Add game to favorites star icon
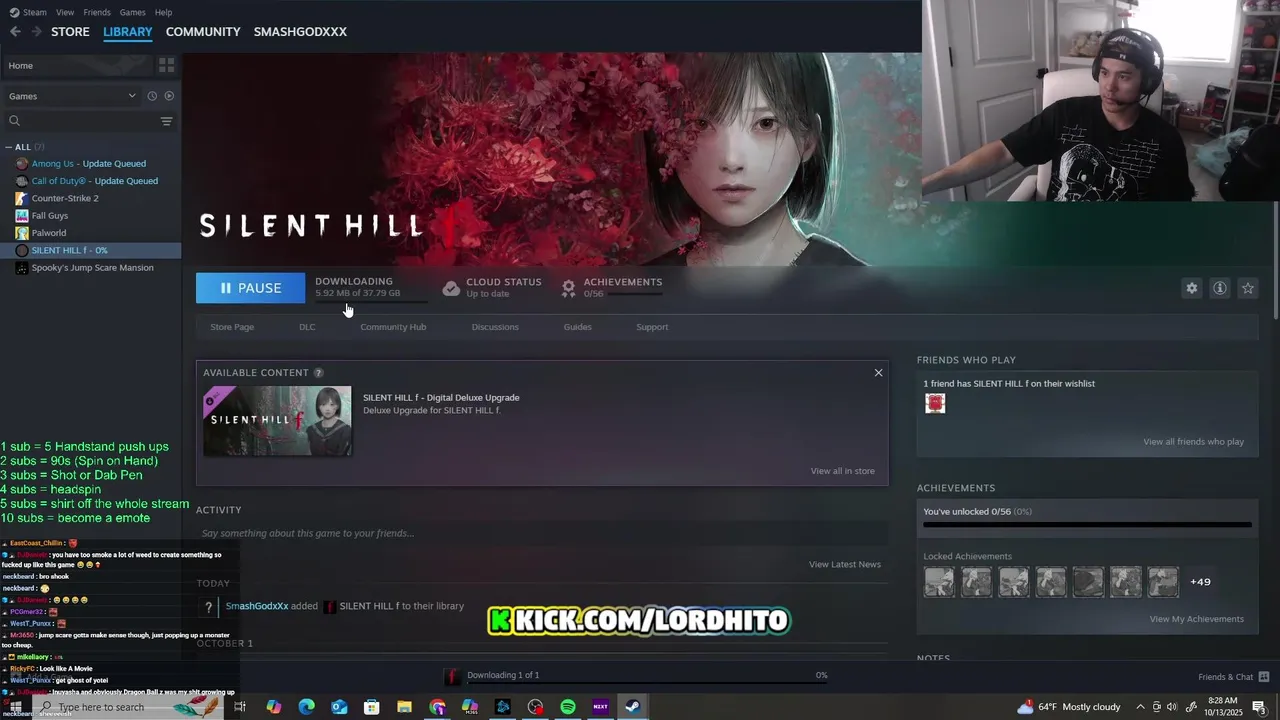 pos(1248,288)
